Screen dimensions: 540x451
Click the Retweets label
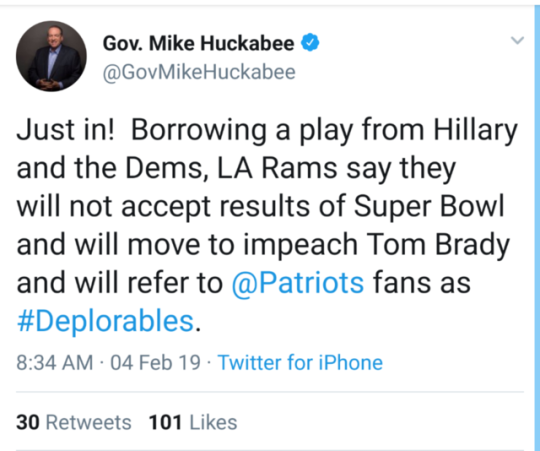(89, 422)
